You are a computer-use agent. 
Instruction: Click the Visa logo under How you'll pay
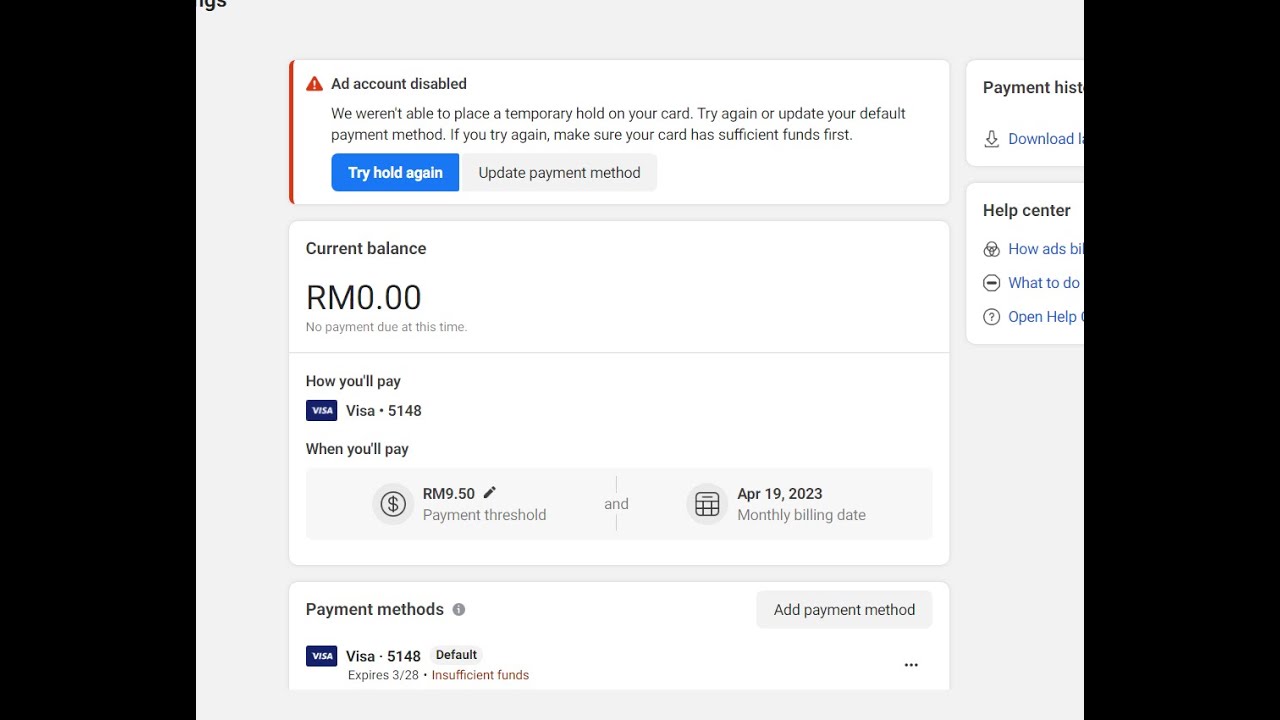click(x=322, y=410)
